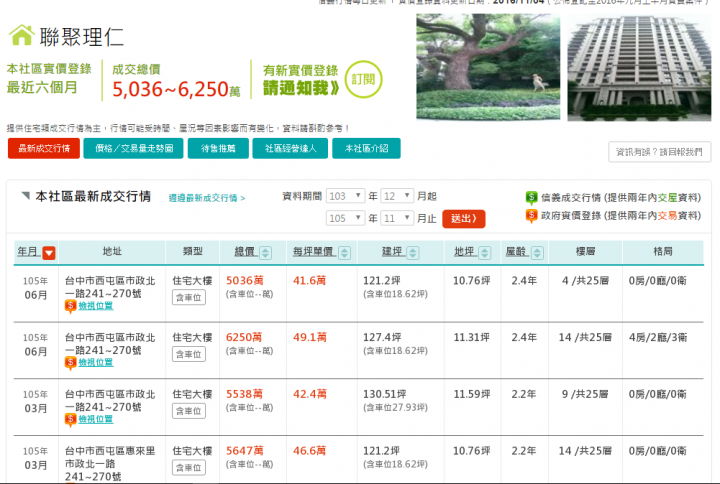Screen dimensions: 720x484
Task: Click green dollar icon next to 信義成交行情
Action: coord(531,198)
